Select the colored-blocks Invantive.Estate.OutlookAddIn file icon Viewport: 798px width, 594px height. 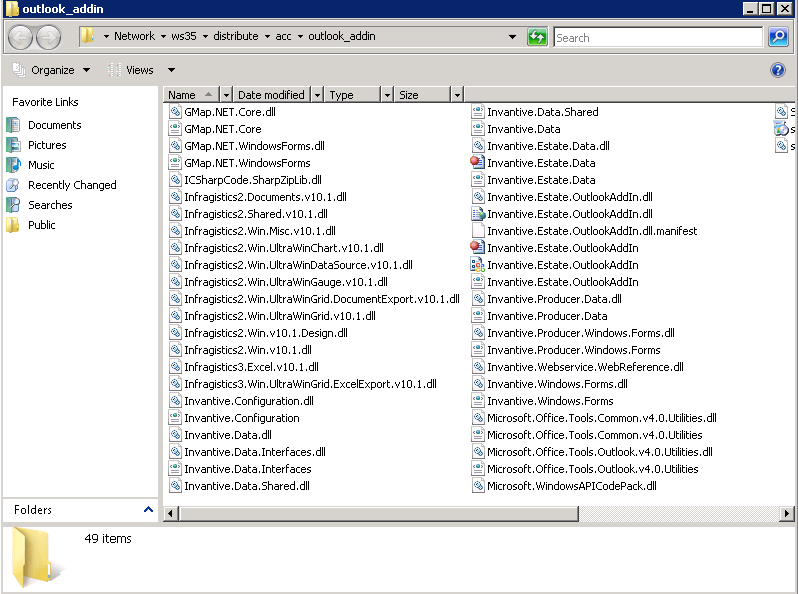click(x=477, y=265)
